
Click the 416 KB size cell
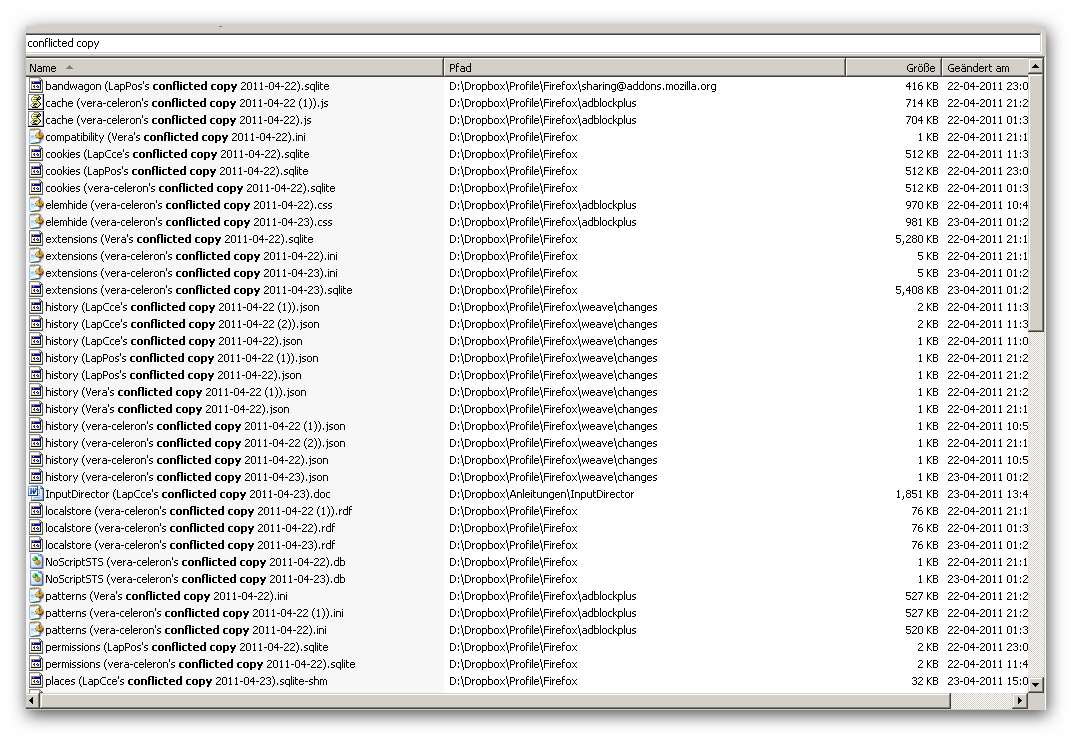(922, 86)
